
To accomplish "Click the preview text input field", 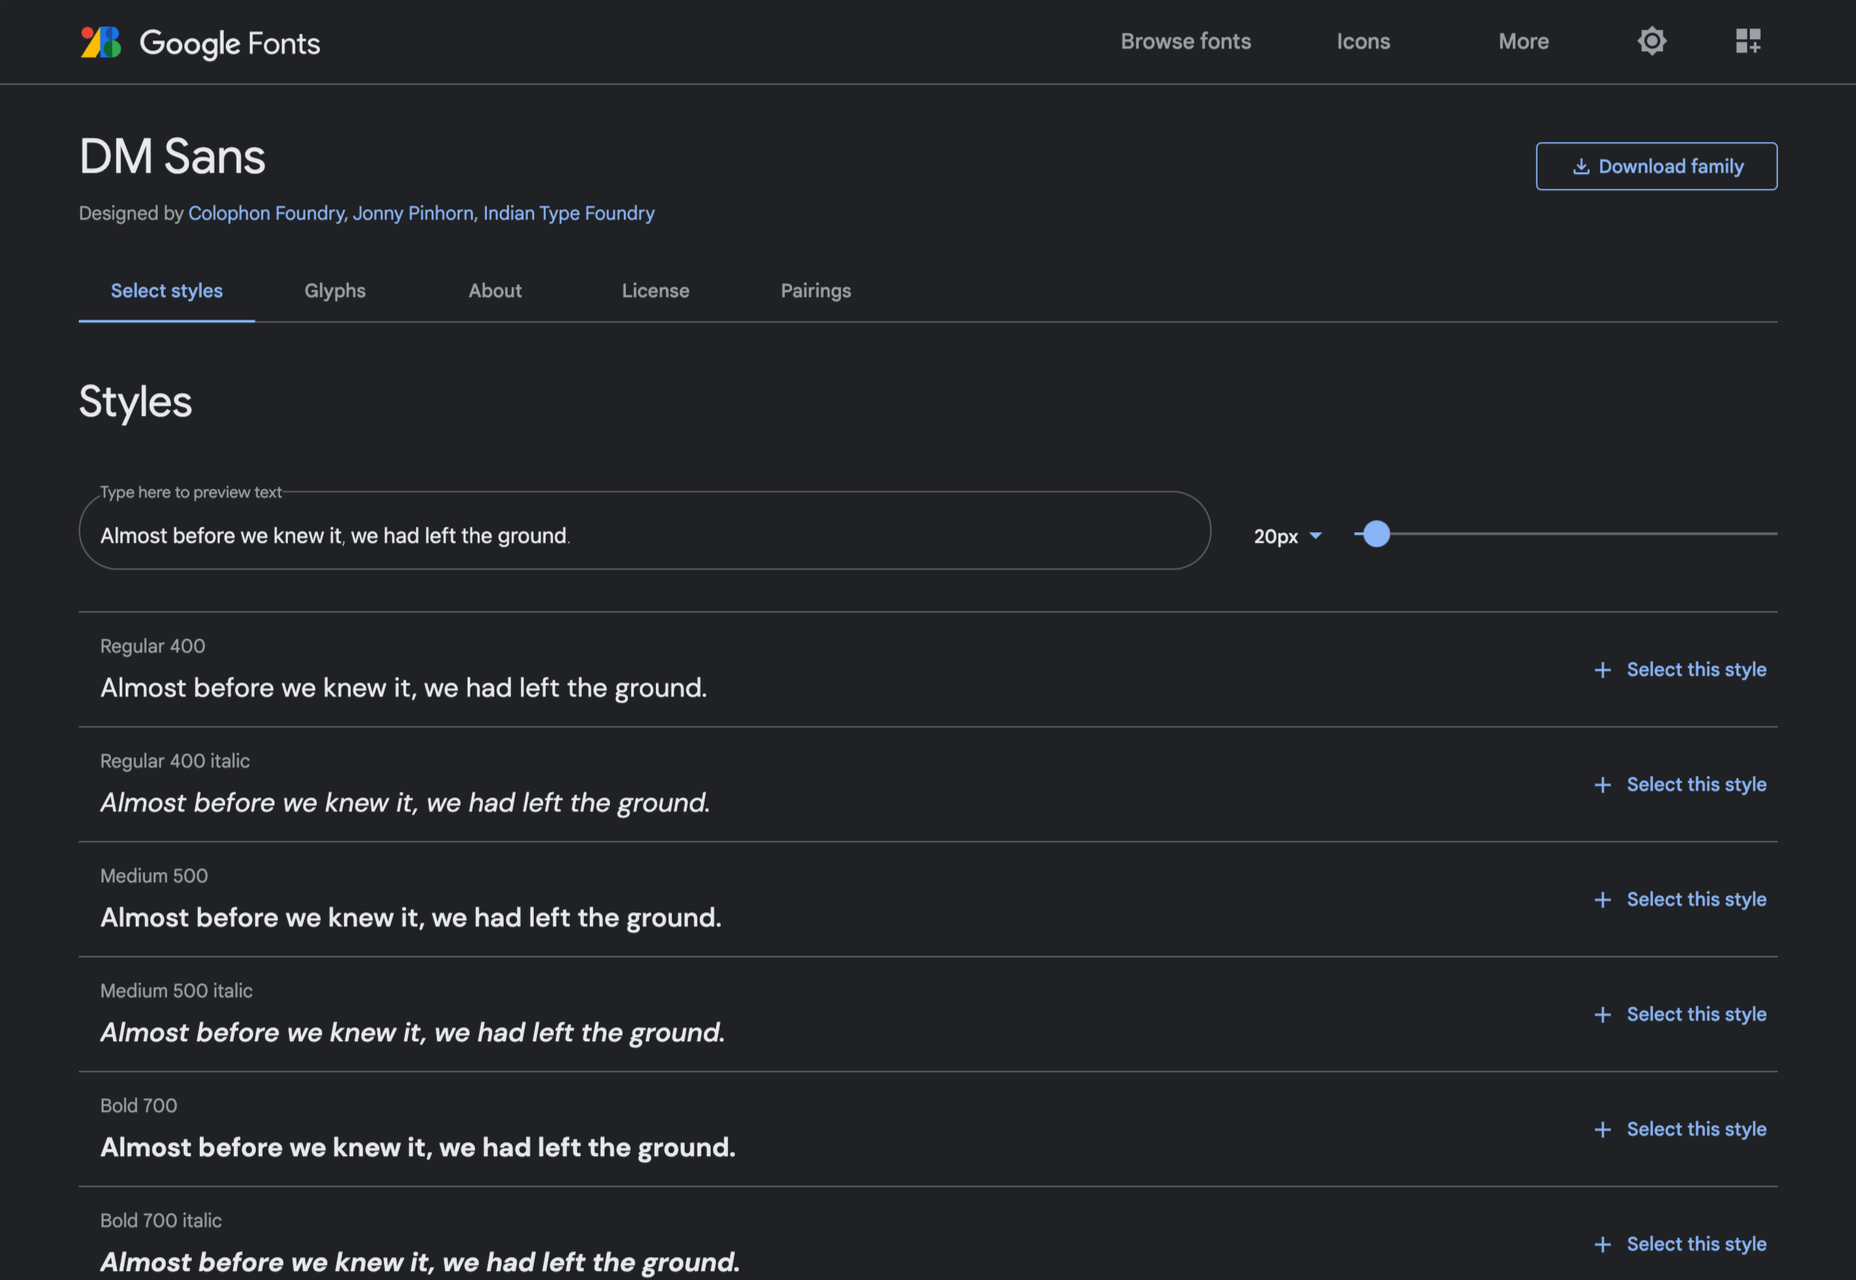I will coord(645,531).
